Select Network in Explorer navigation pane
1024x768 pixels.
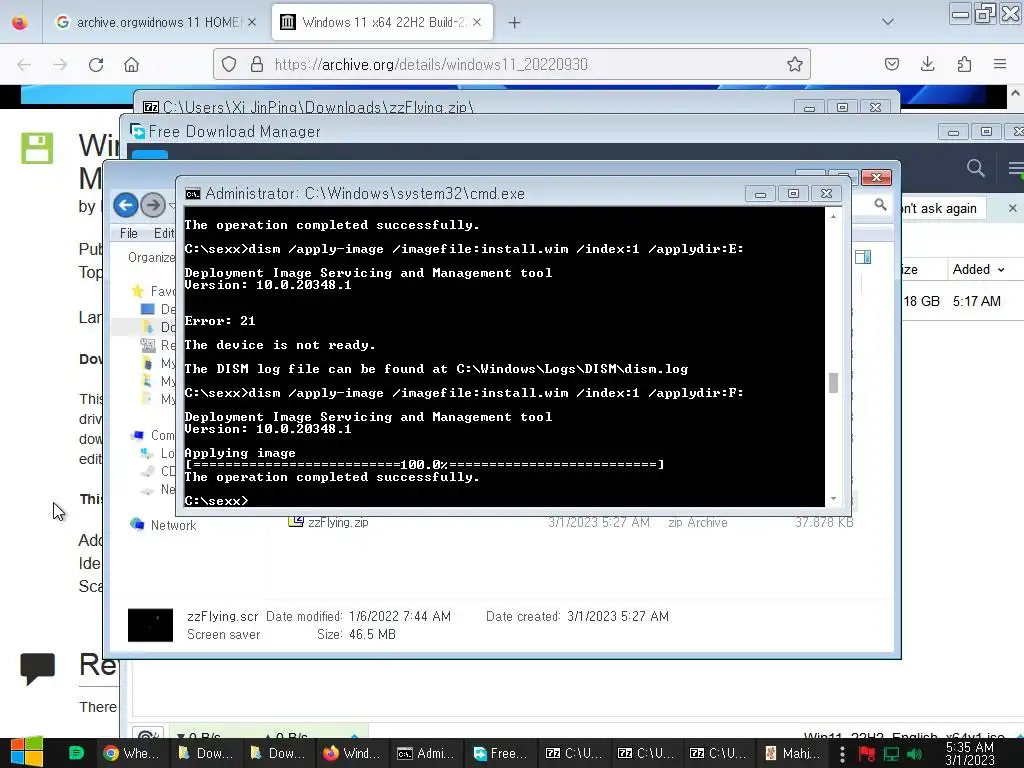coord(173,525)
